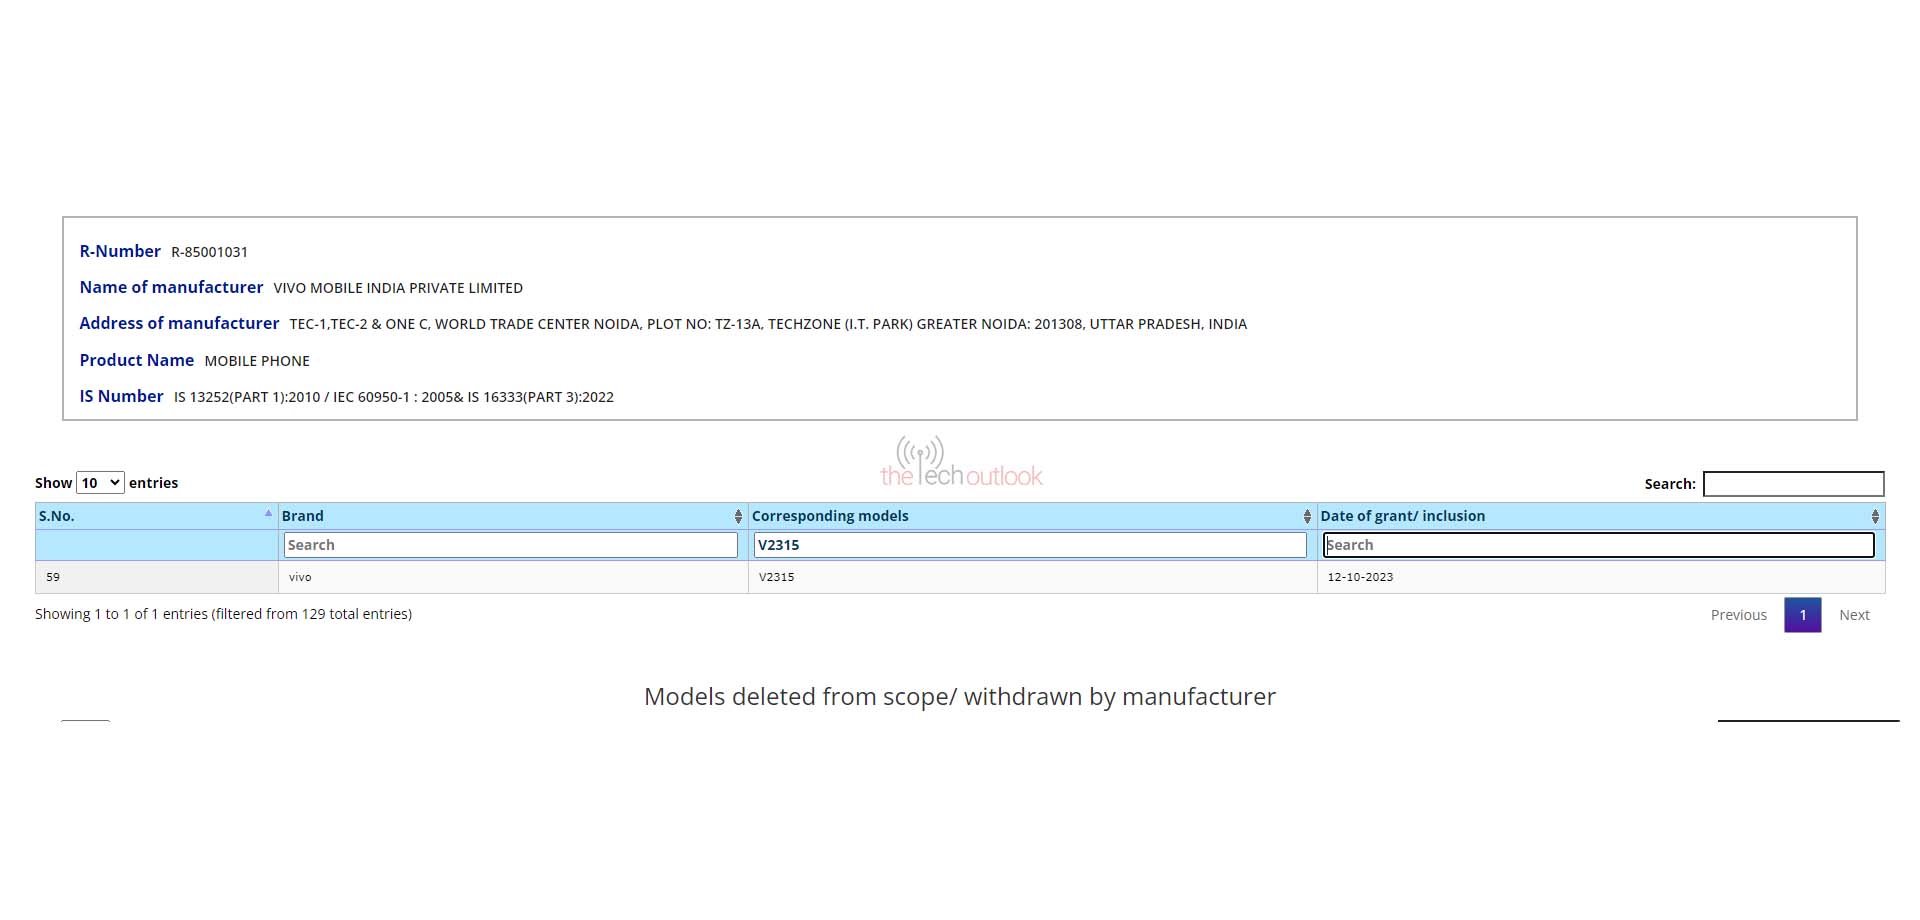Click the Showing 1 to 1 entries info
This screenshot has width=1920, height=920.
[223, 614]
